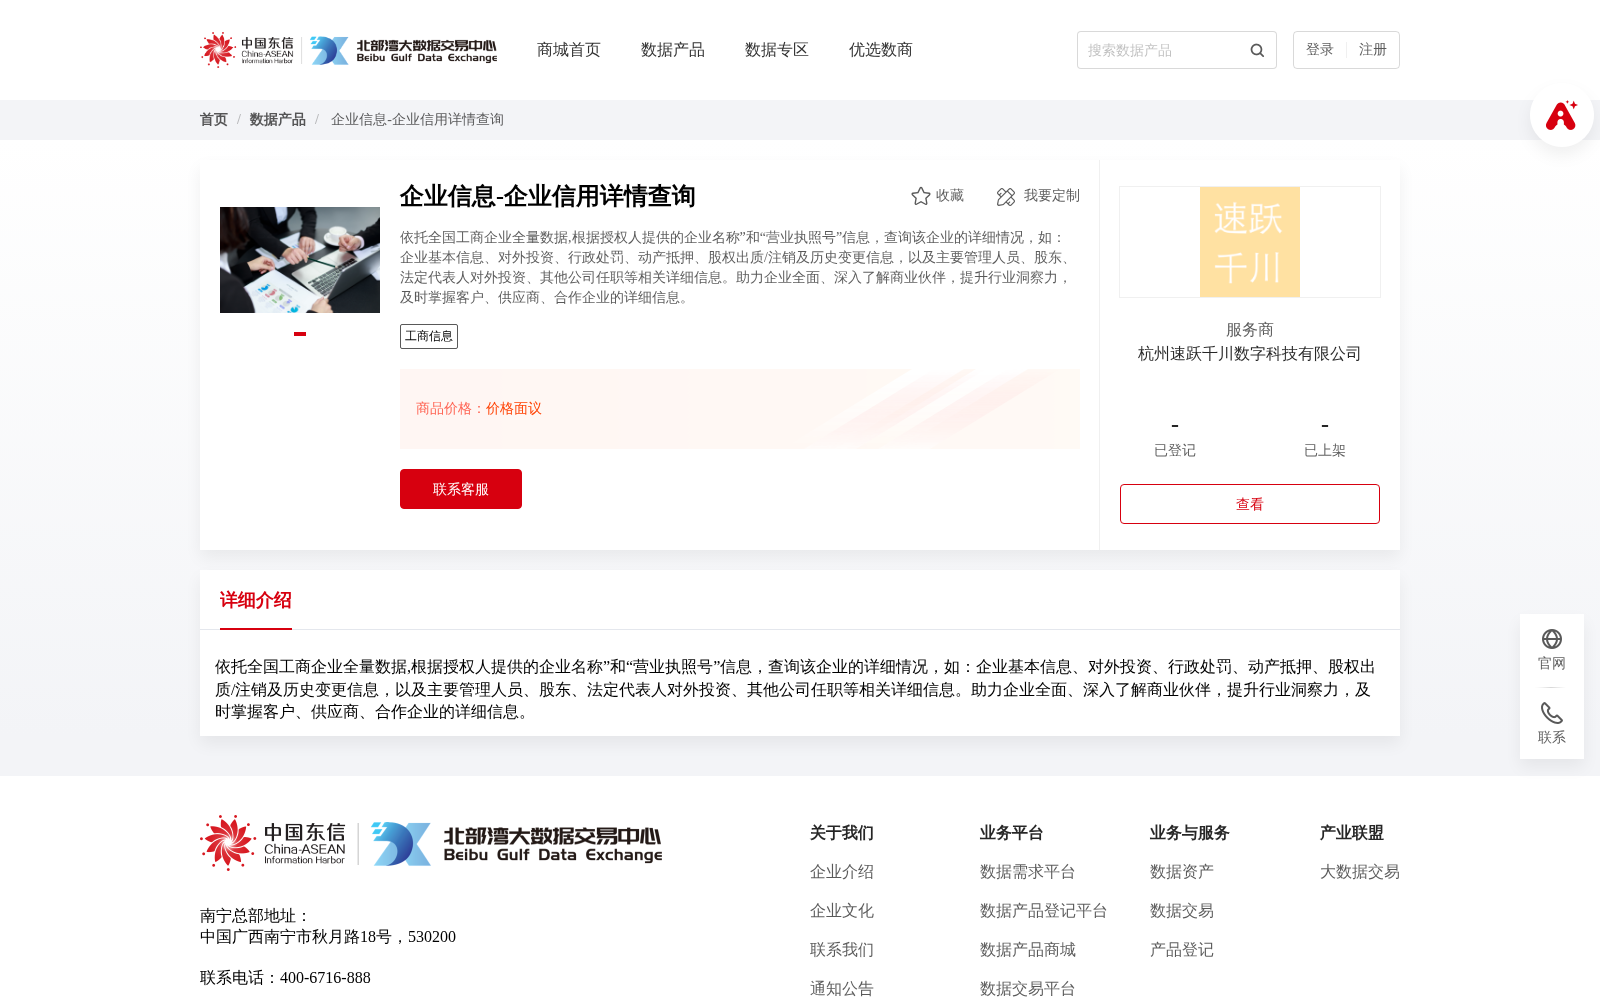Open 优选数商 navigation item
Image resolution: width=1600 pixels, height=1000 pixels.
(x=881, y=50)
